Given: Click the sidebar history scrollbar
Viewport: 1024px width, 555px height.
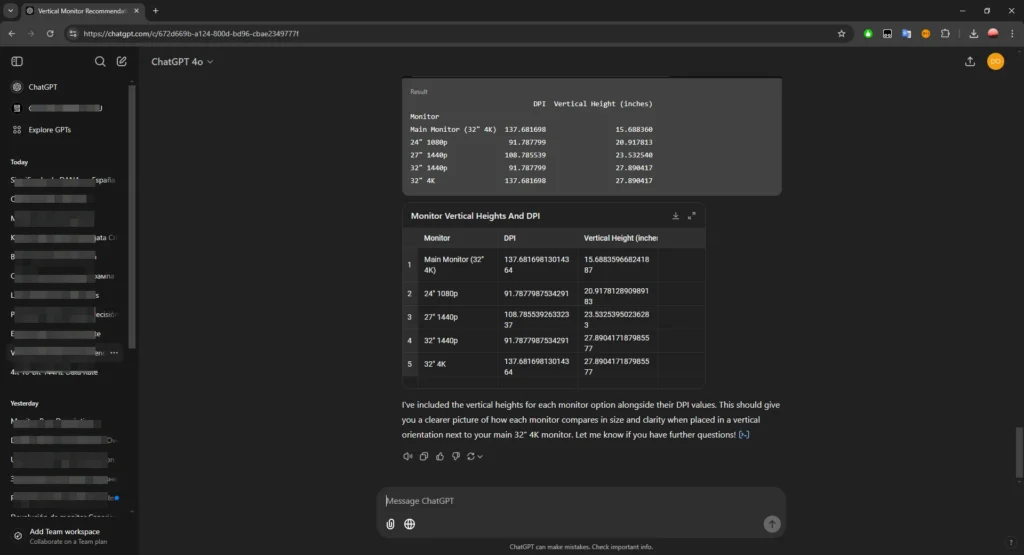Looking at the screenshot, I should [132, 215].
